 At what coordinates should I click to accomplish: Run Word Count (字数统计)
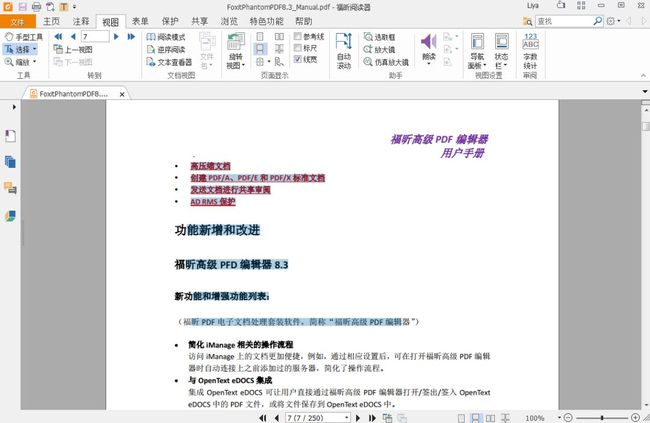click(530, 51)
